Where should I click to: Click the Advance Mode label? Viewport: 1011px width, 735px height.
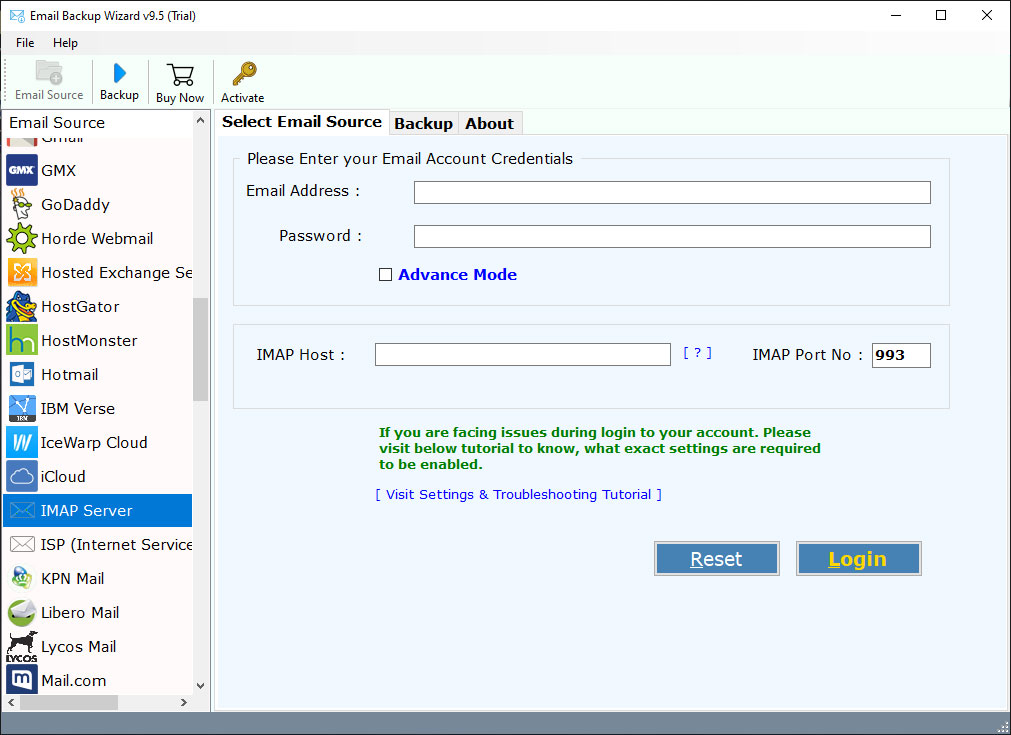point(457,275)
